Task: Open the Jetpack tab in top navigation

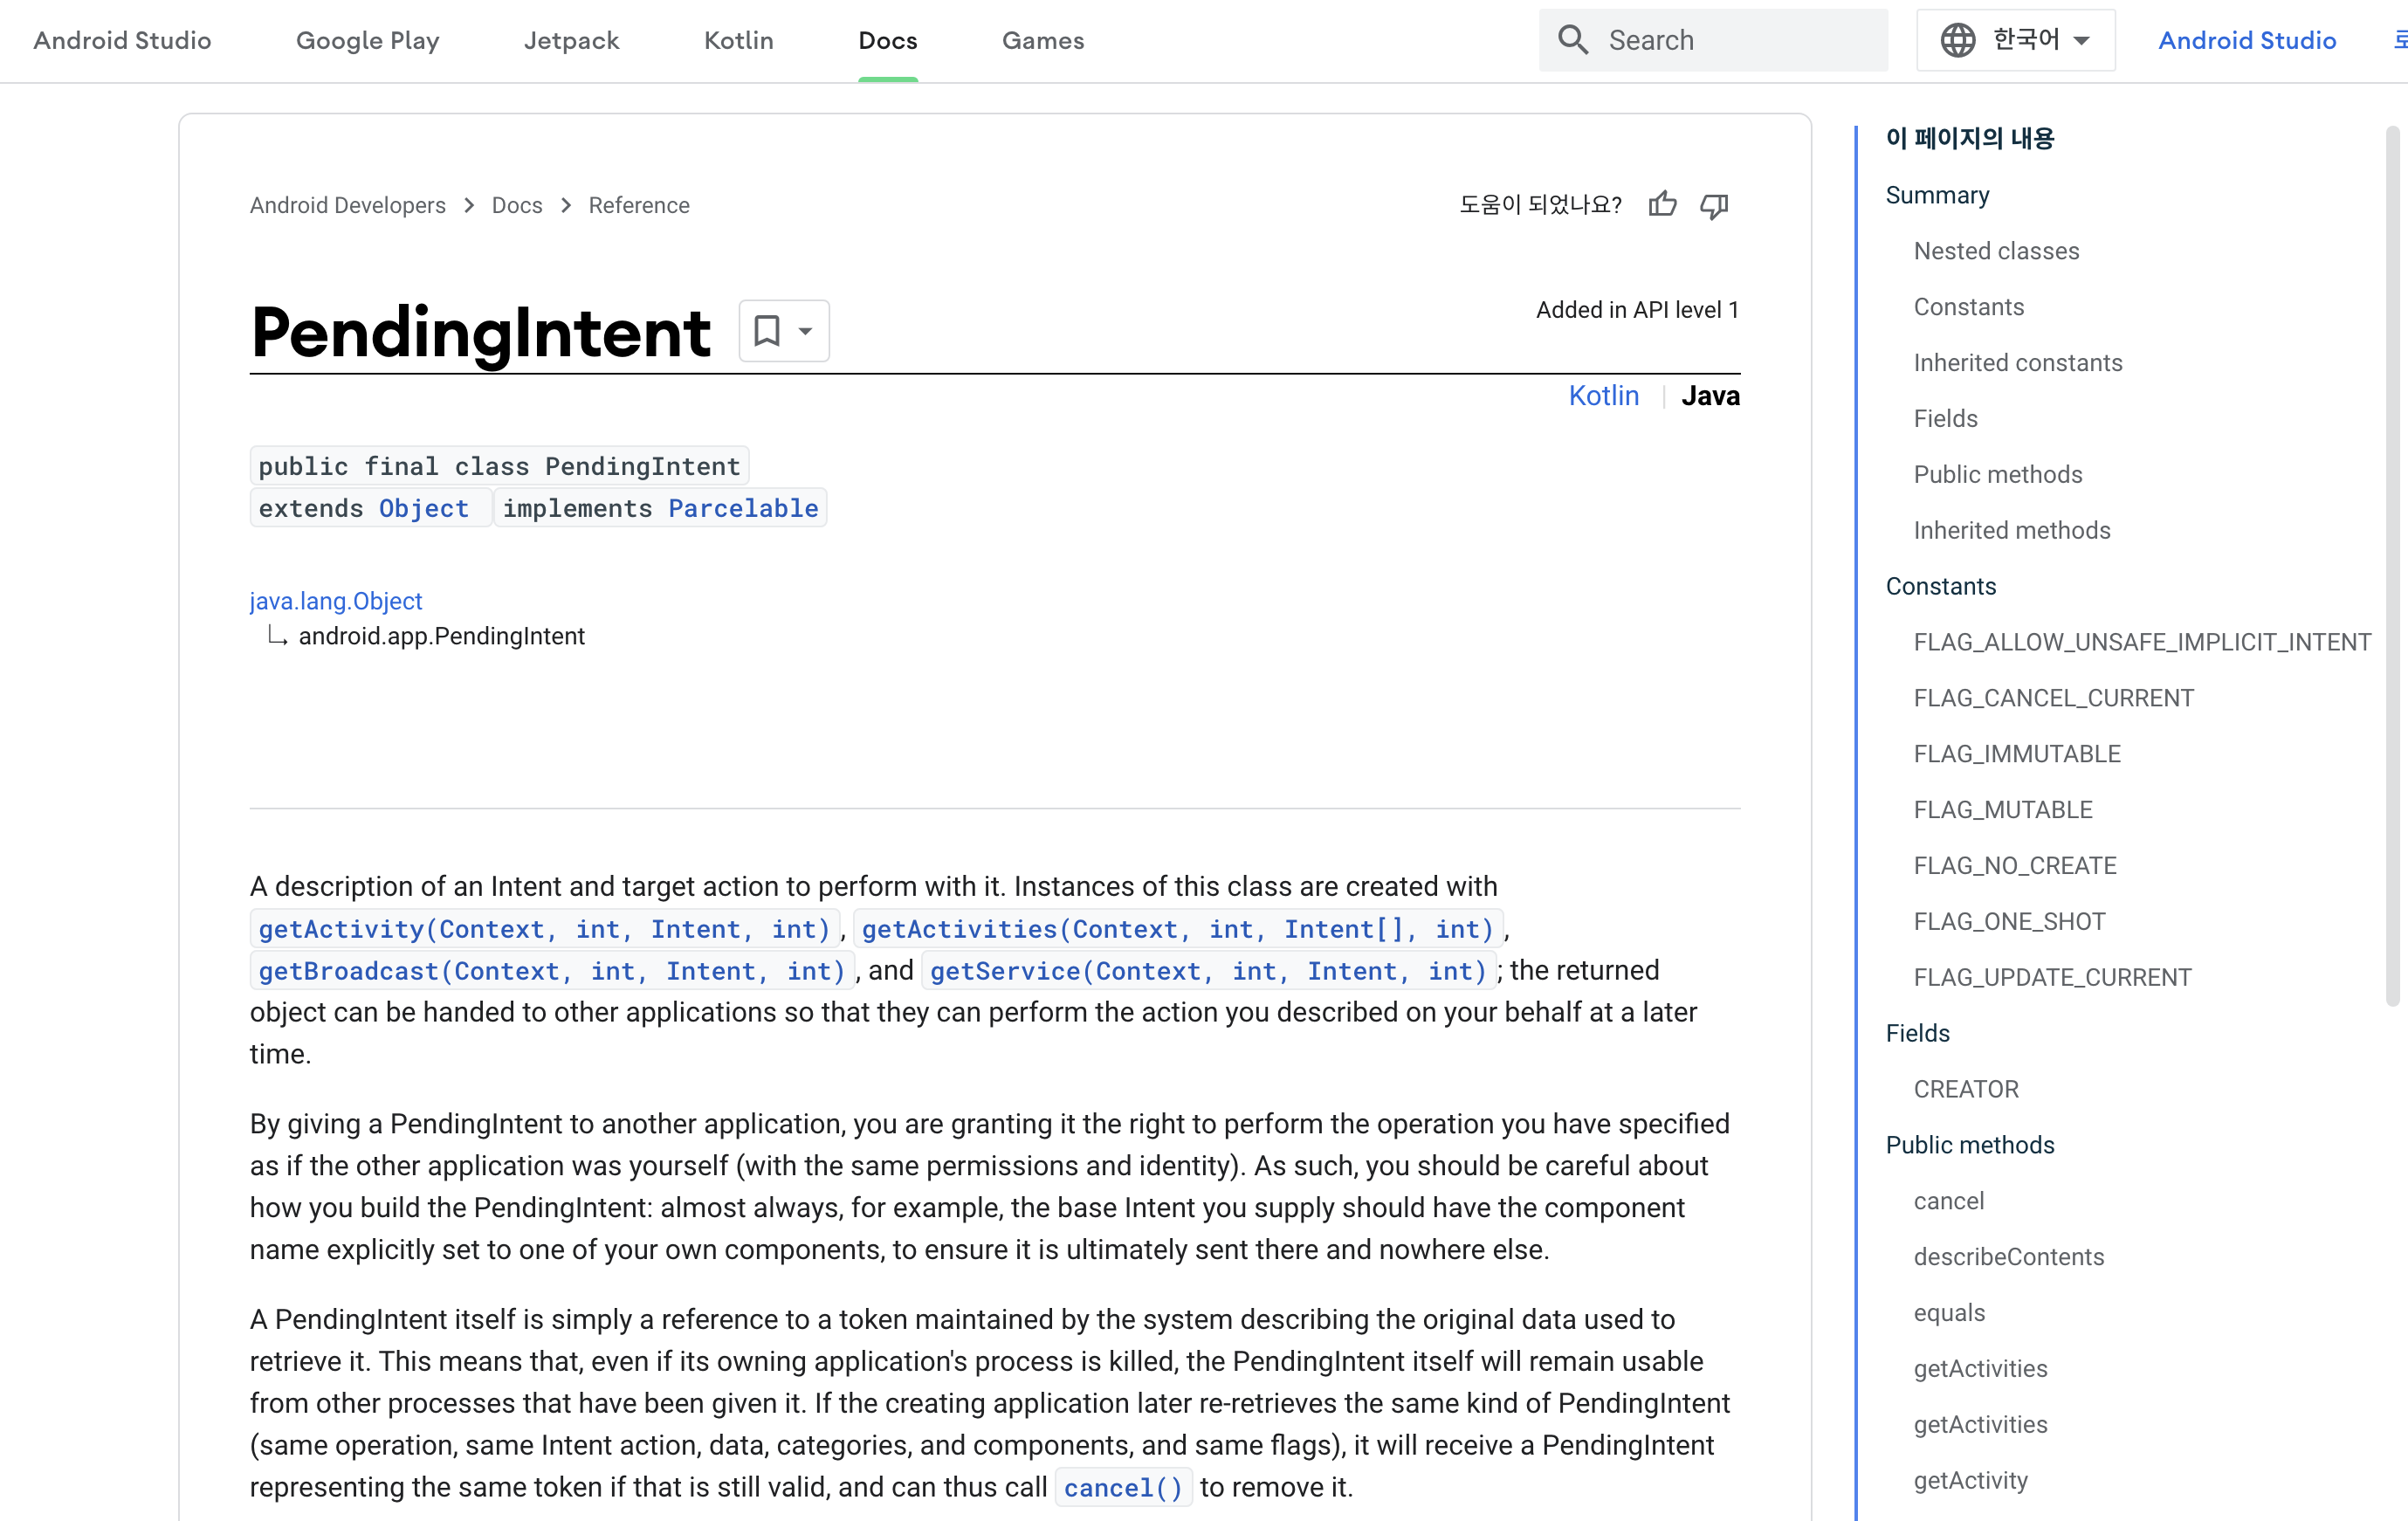Action: pos(571,40)
